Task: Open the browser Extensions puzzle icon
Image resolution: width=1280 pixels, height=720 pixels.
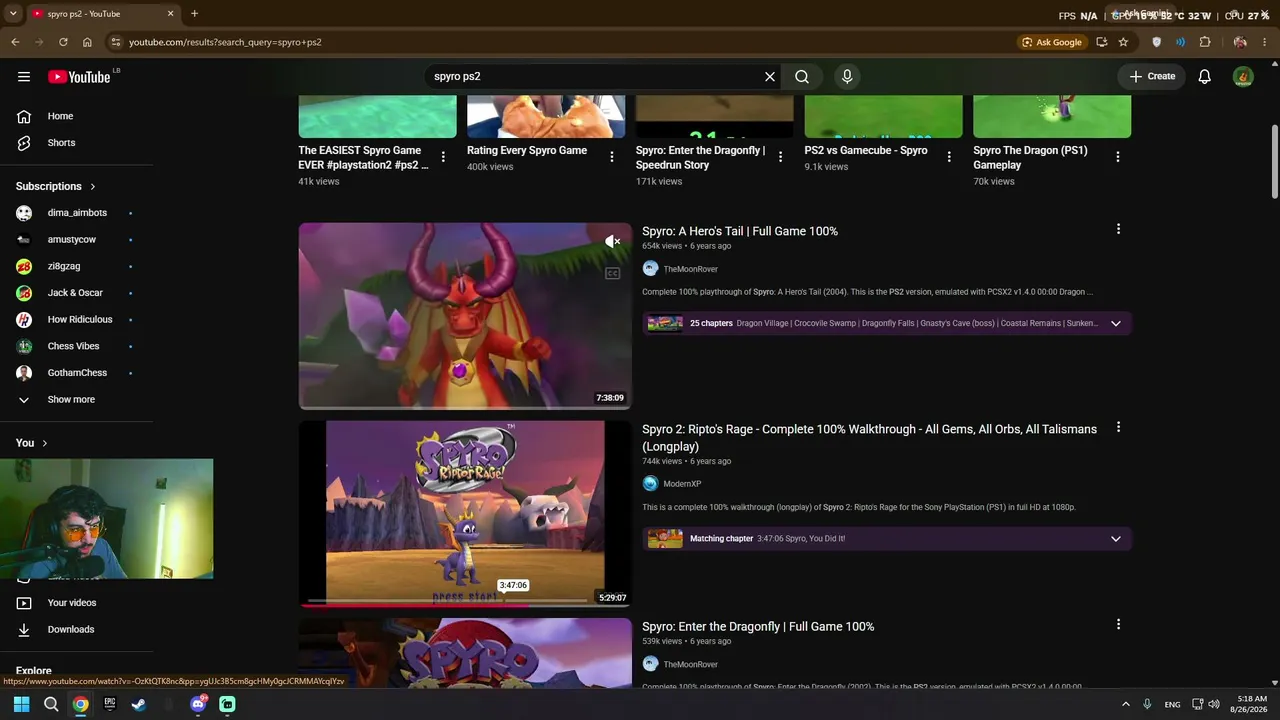Action: click(1205, 42)
